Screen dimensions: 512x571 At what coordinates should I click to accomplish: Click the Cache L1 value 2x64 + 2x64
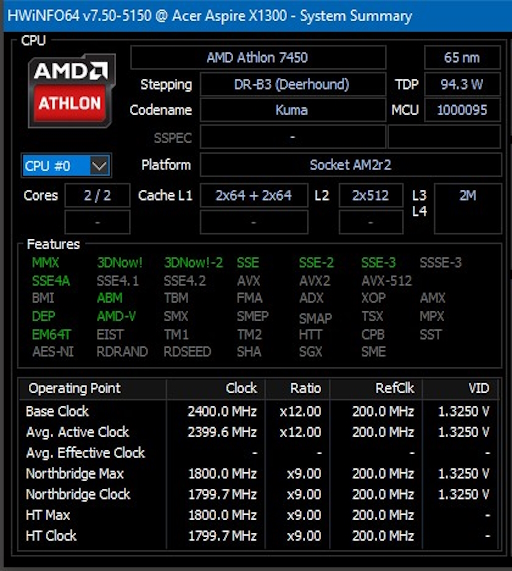254,196
